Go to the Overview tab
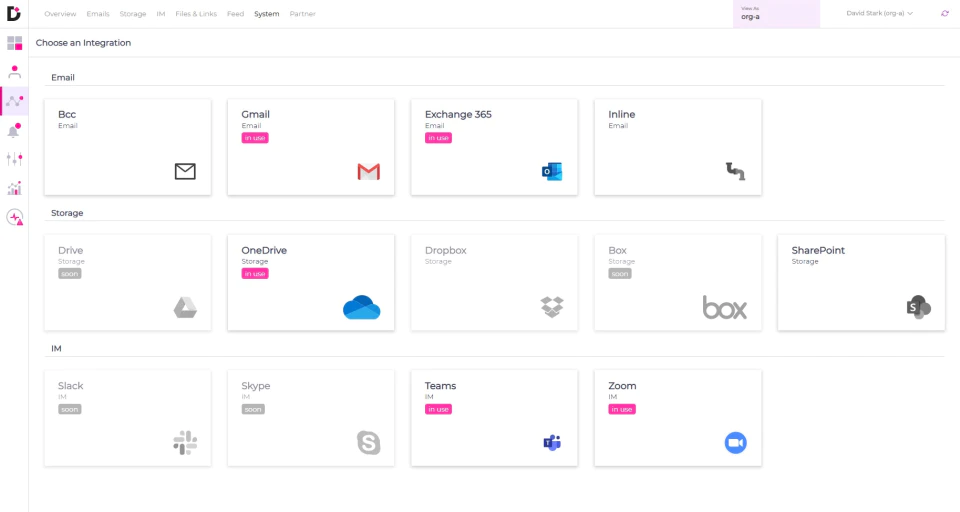The height and width of the screenshot is (512, 960). [x=60, y=13]
